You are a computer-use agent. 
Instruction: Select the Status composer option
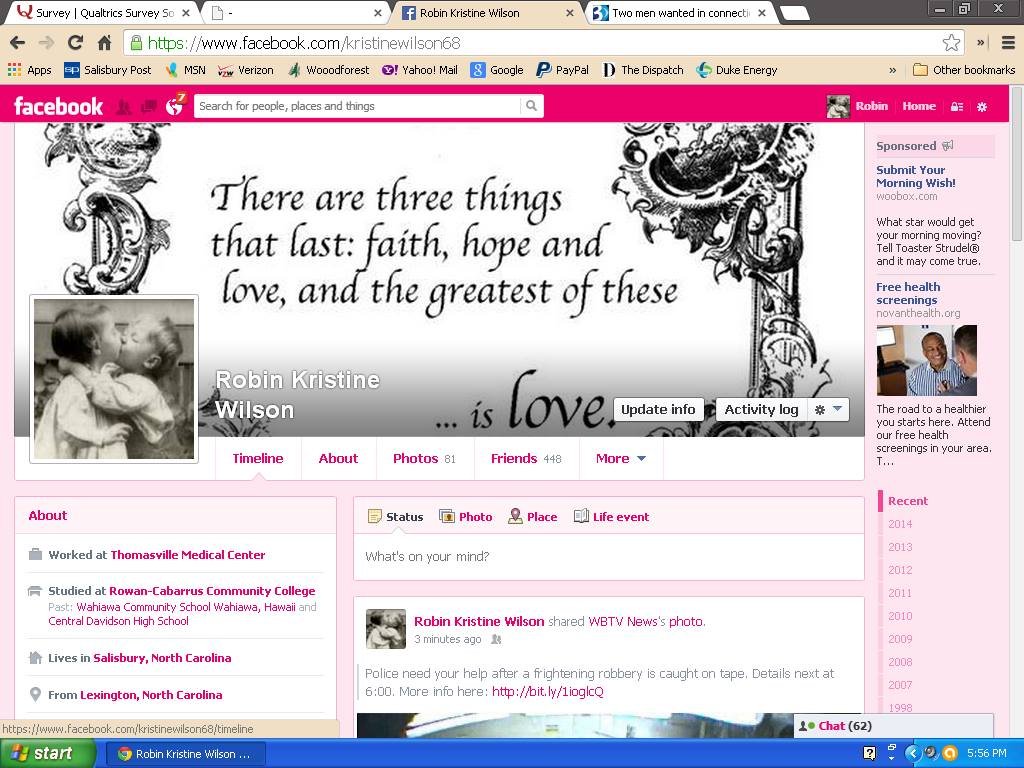coord(396,517)
